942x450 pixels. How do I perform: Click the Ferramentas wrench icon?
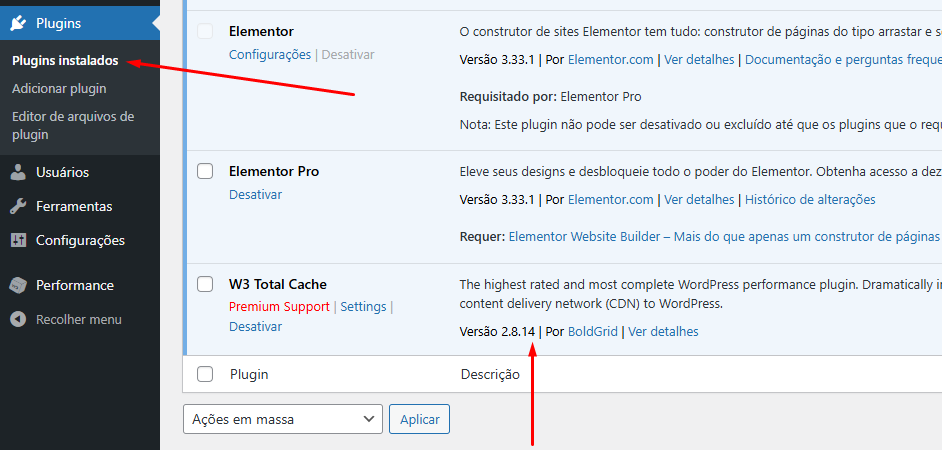click(19, 207)
